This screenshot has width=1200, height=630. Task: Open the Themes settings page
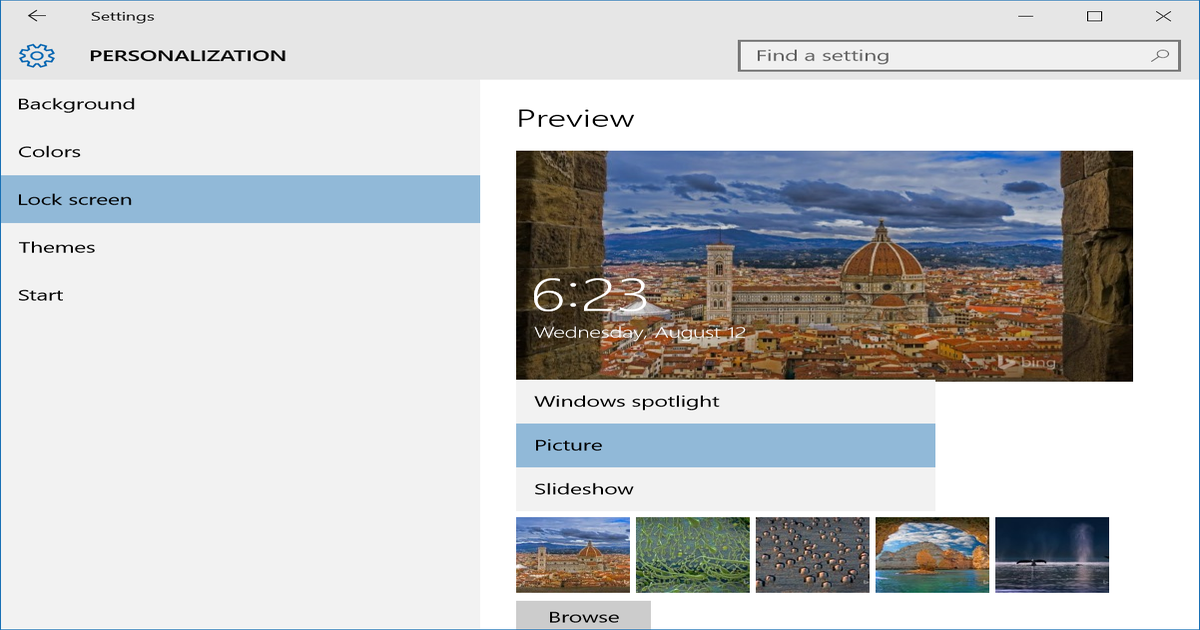tap(56, 247)
